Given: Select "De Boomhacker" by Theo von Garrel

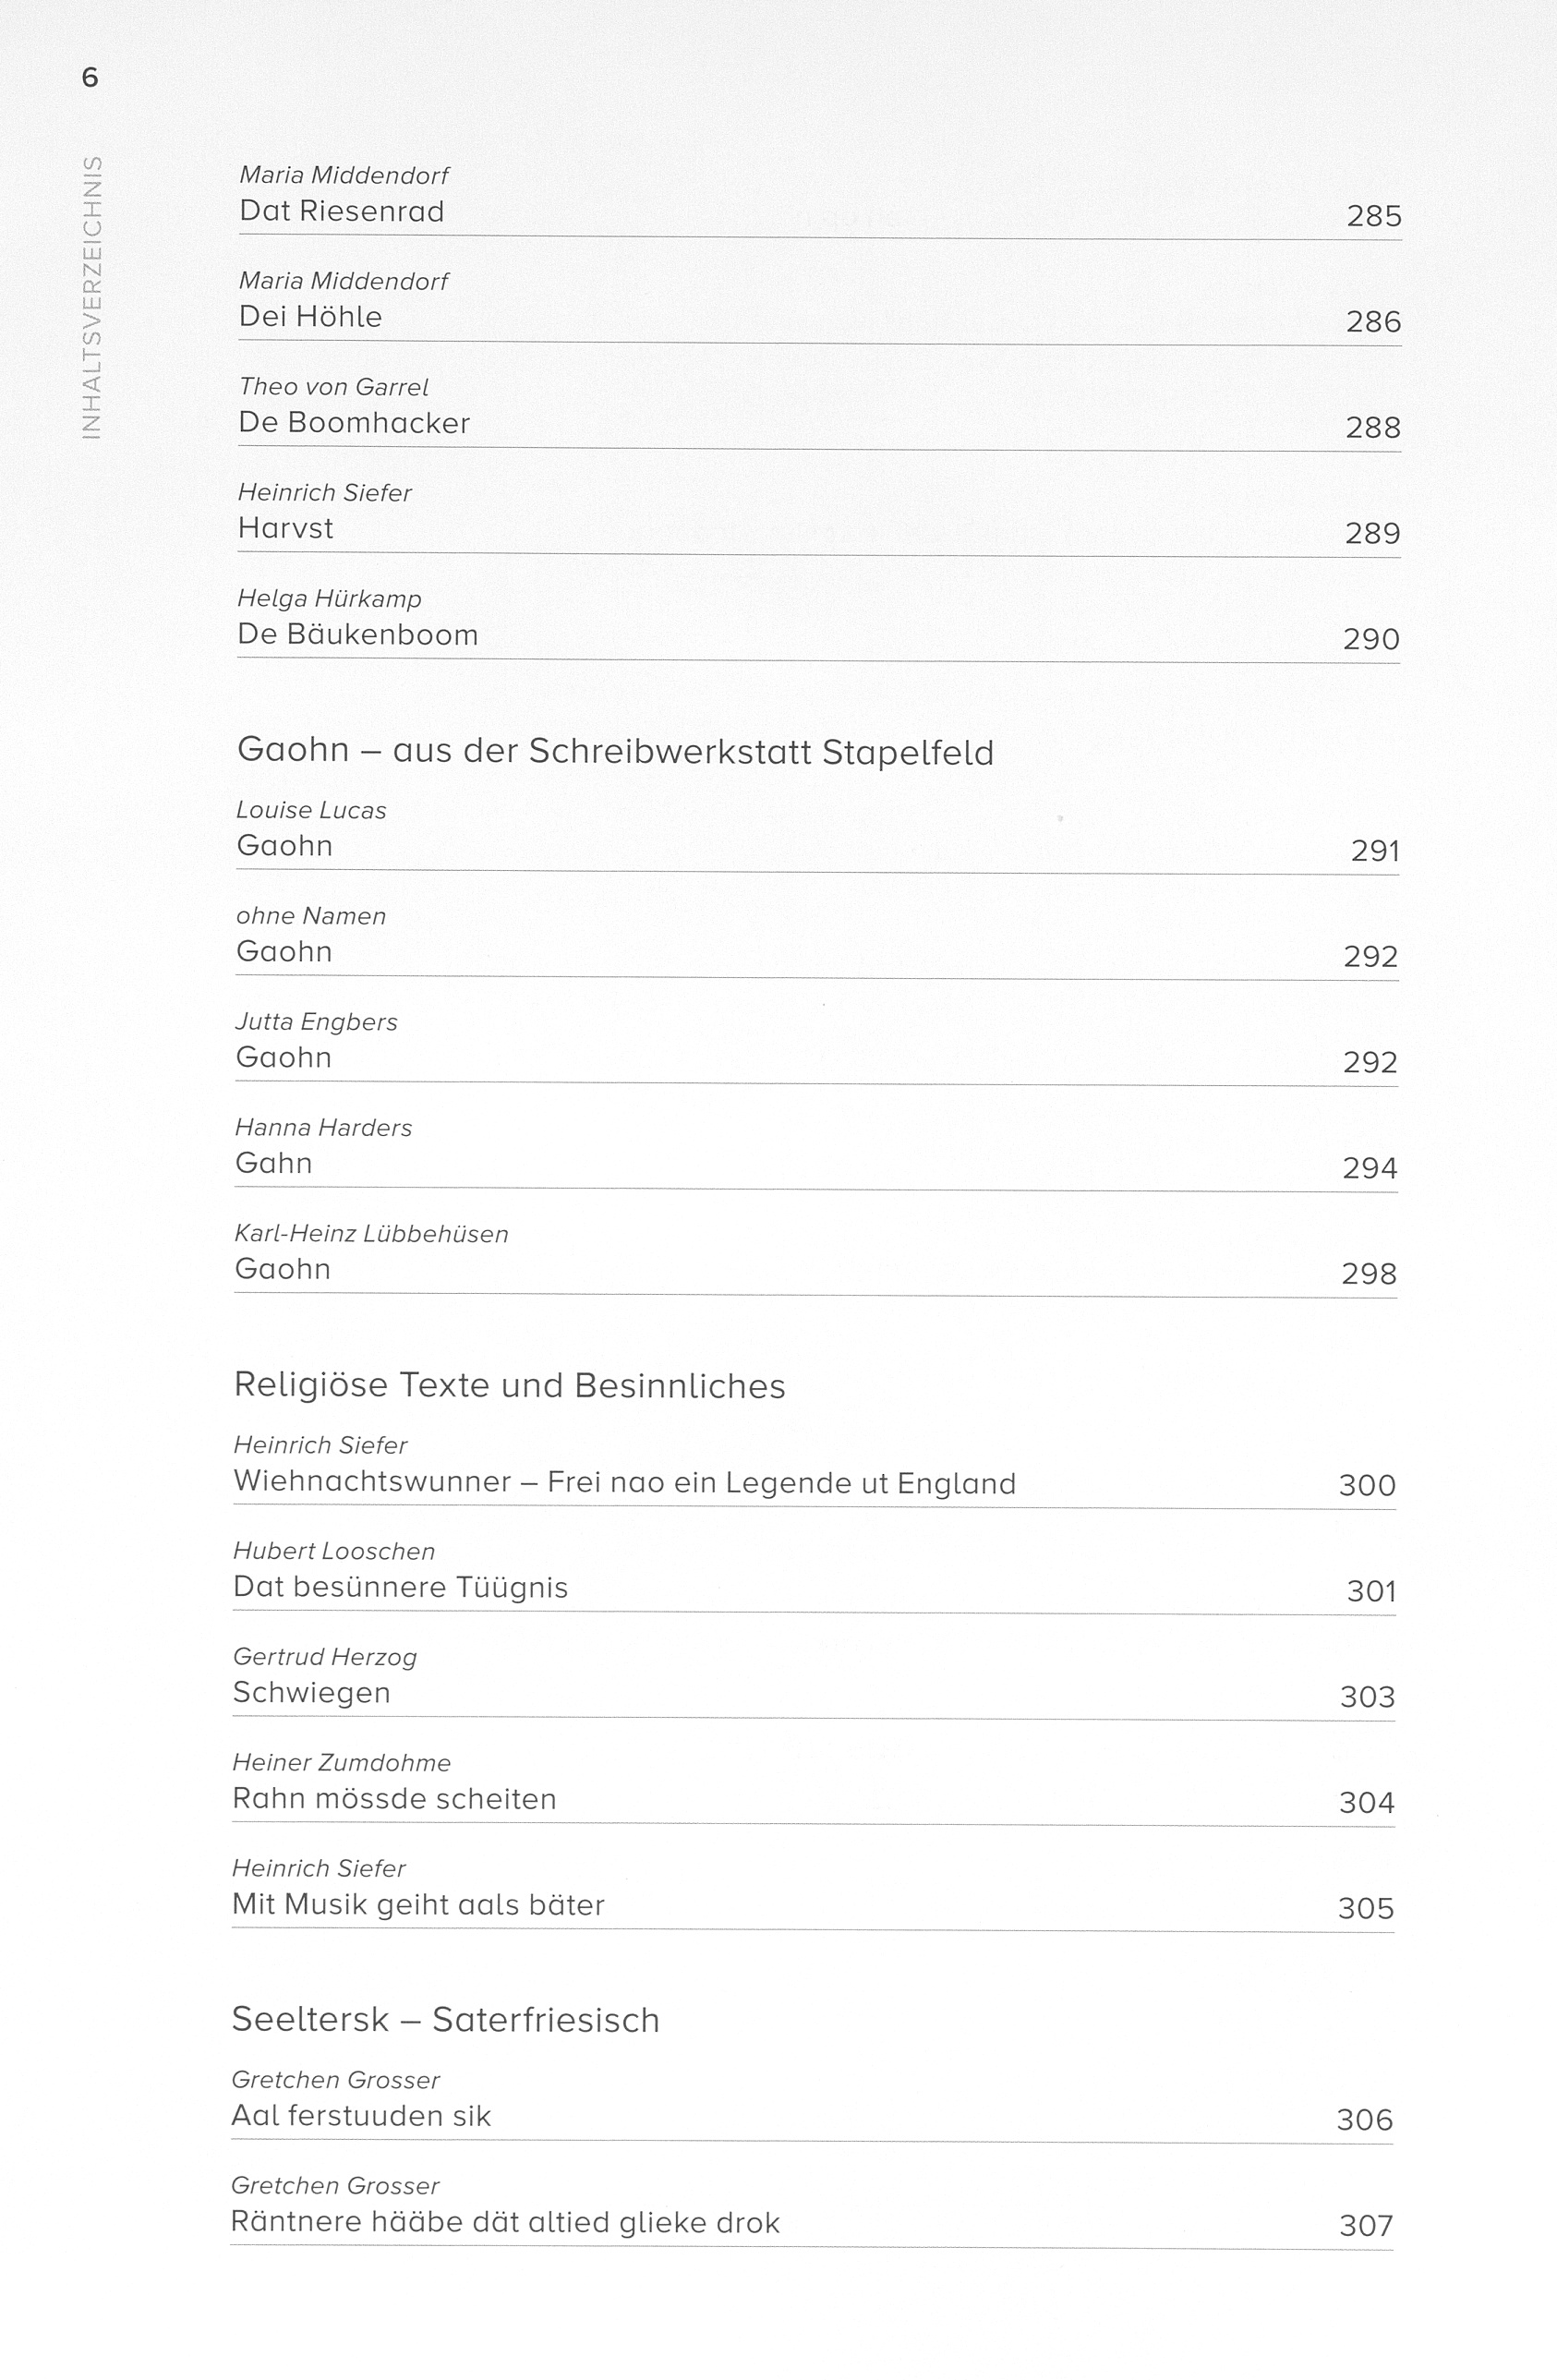Looking at the screenshot, I should click(354, 423).
